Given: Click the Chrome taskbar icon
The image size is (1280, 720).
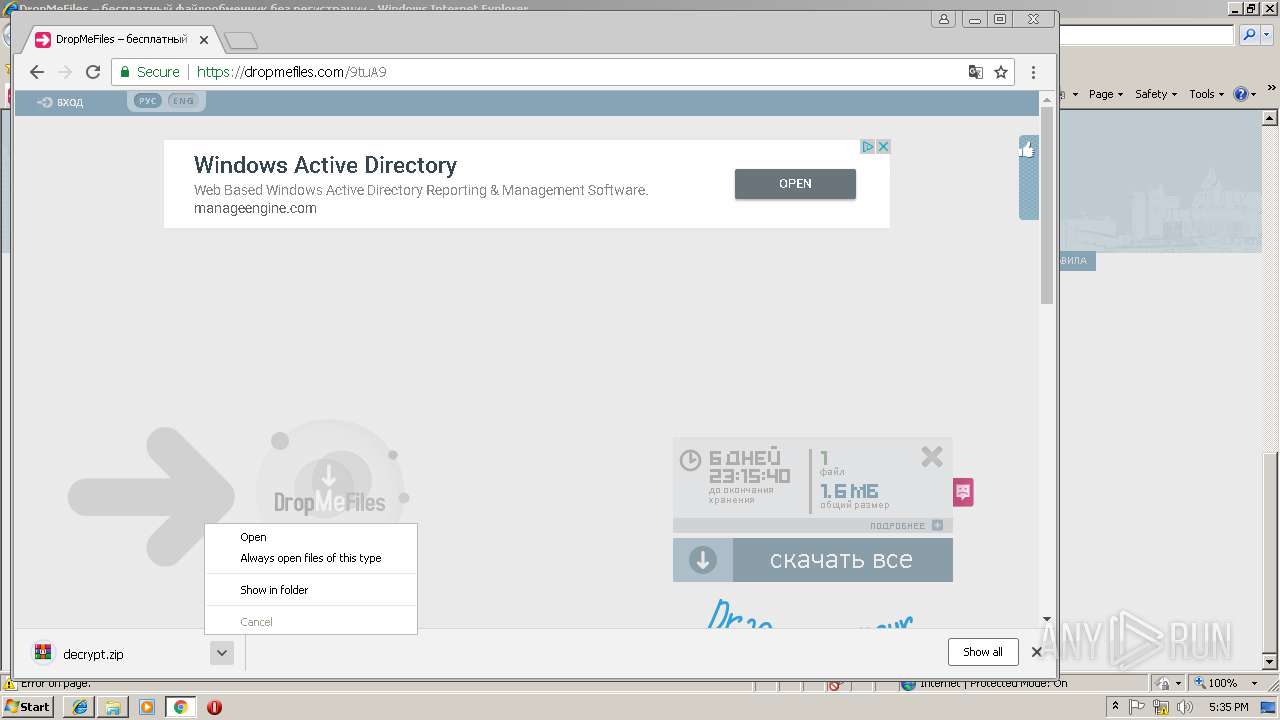Looking at the screenshot, I should tap(180, 707).
